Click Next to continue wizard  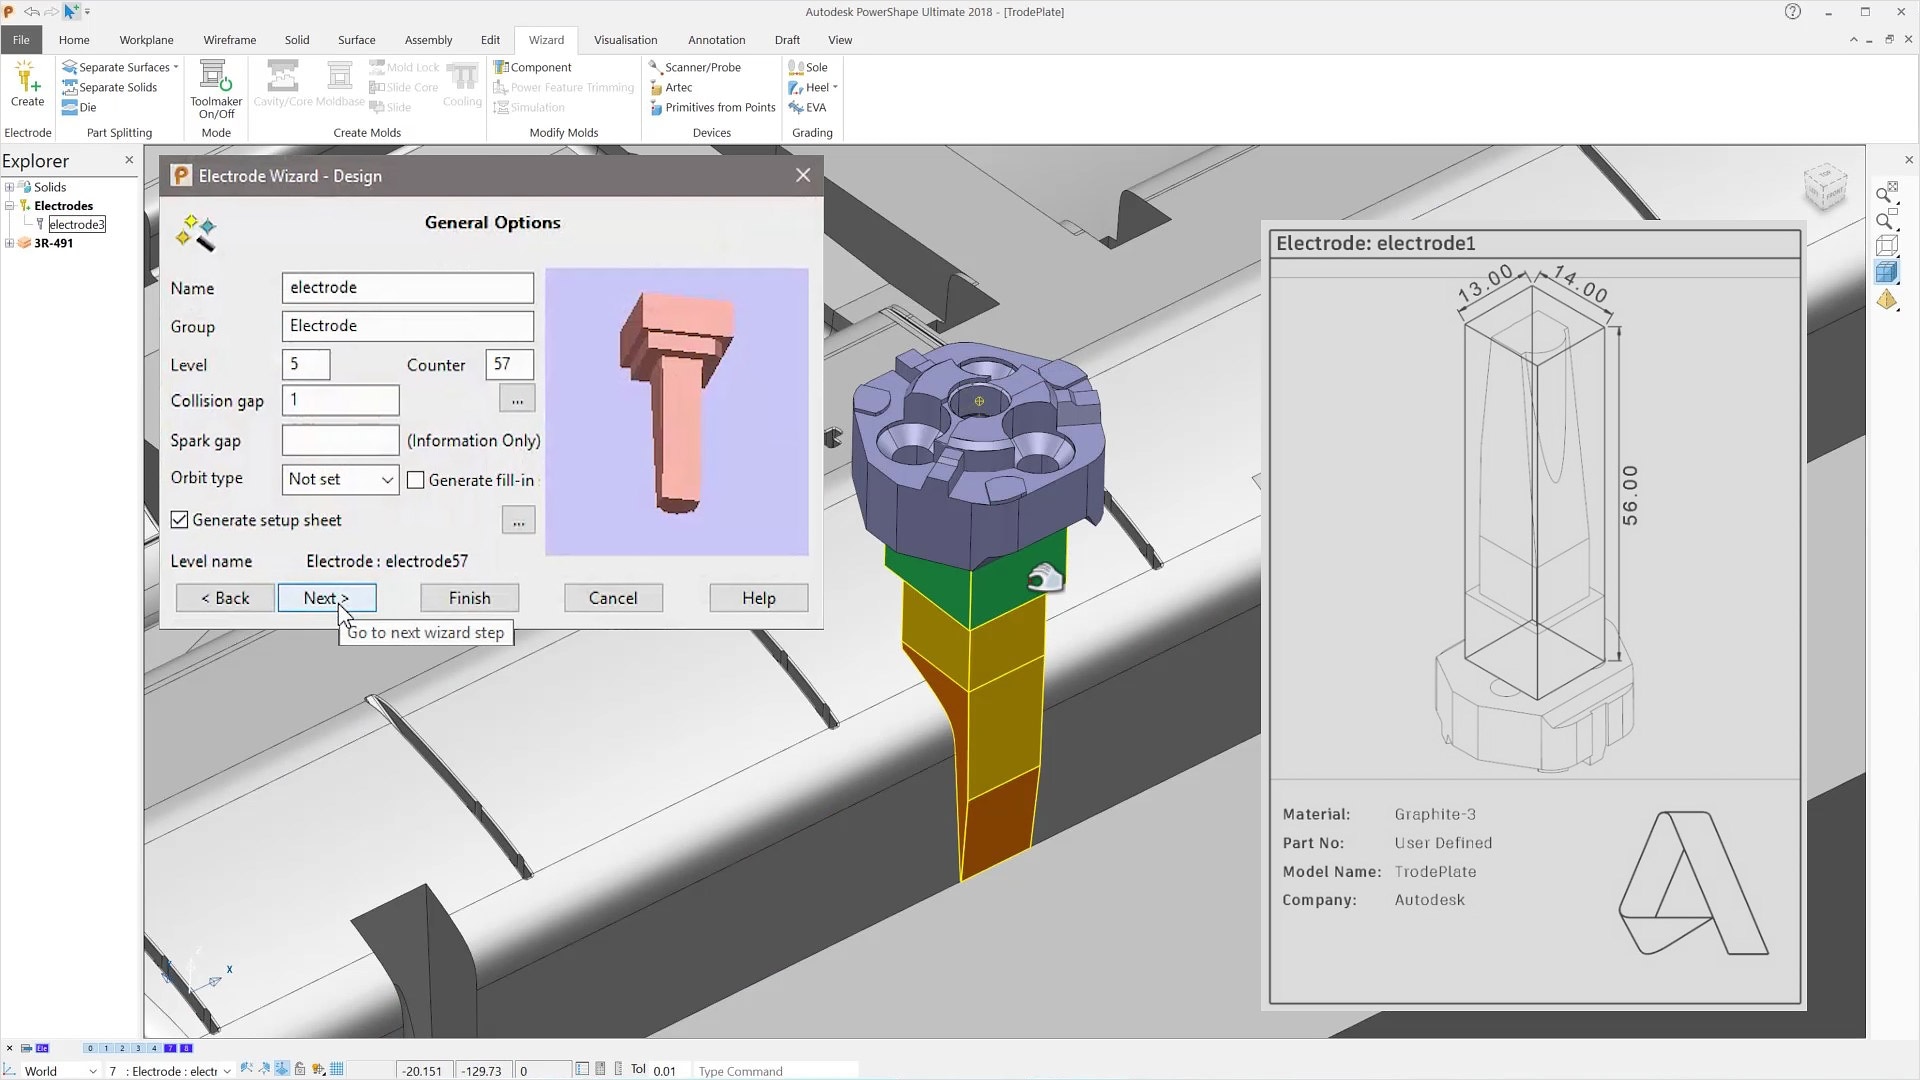pyautogui.click(x=327, y=598)
